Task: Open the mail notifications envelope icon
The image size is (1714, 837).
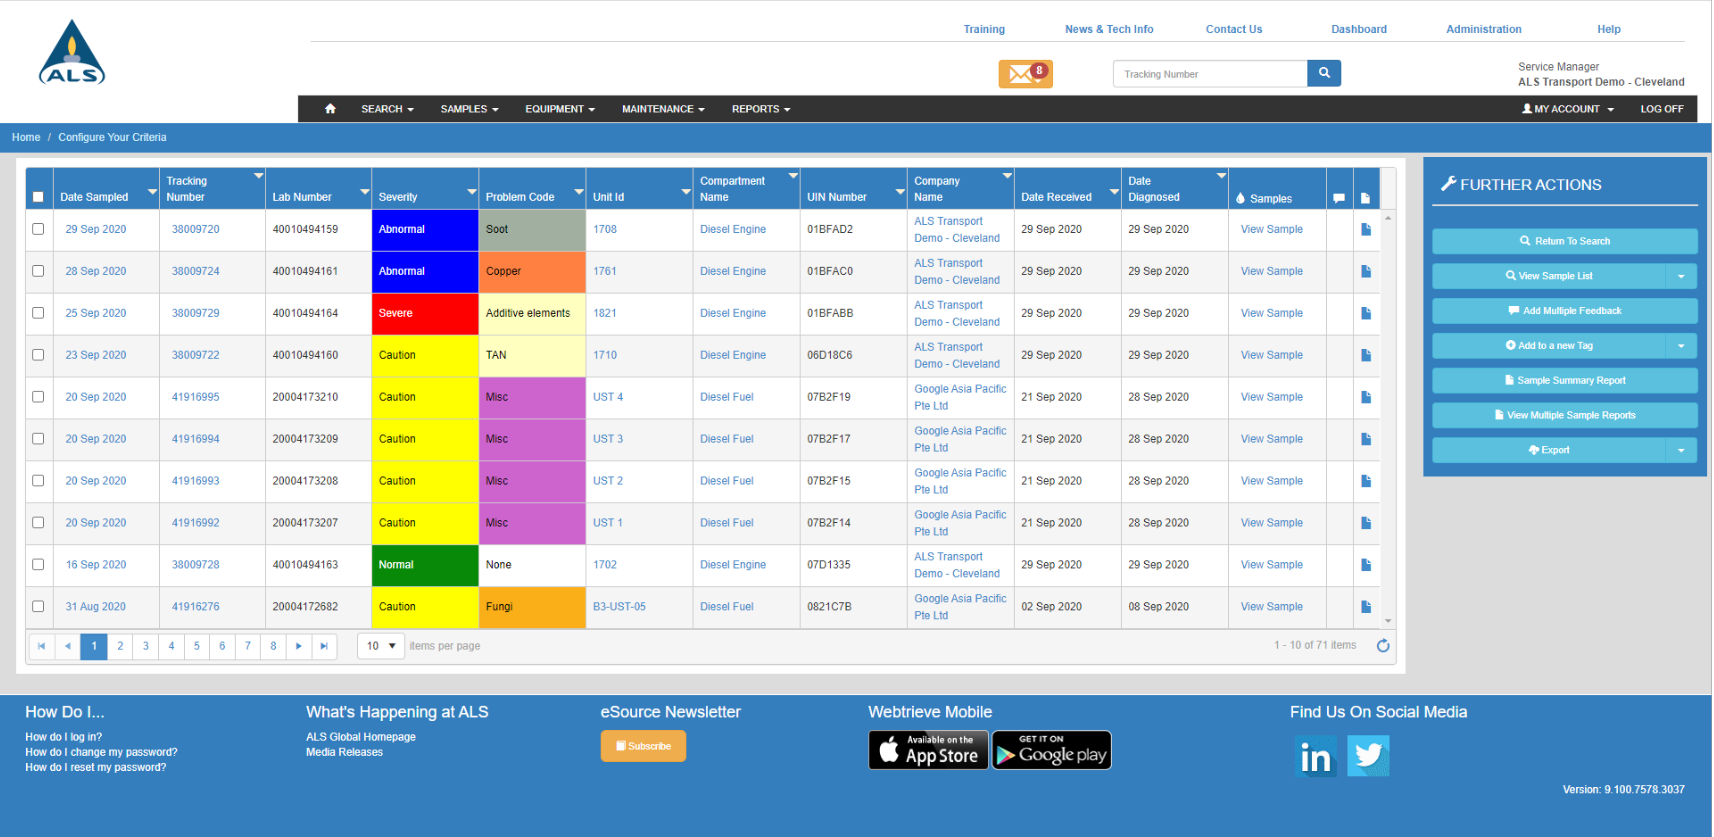Action: [1024, 74]
